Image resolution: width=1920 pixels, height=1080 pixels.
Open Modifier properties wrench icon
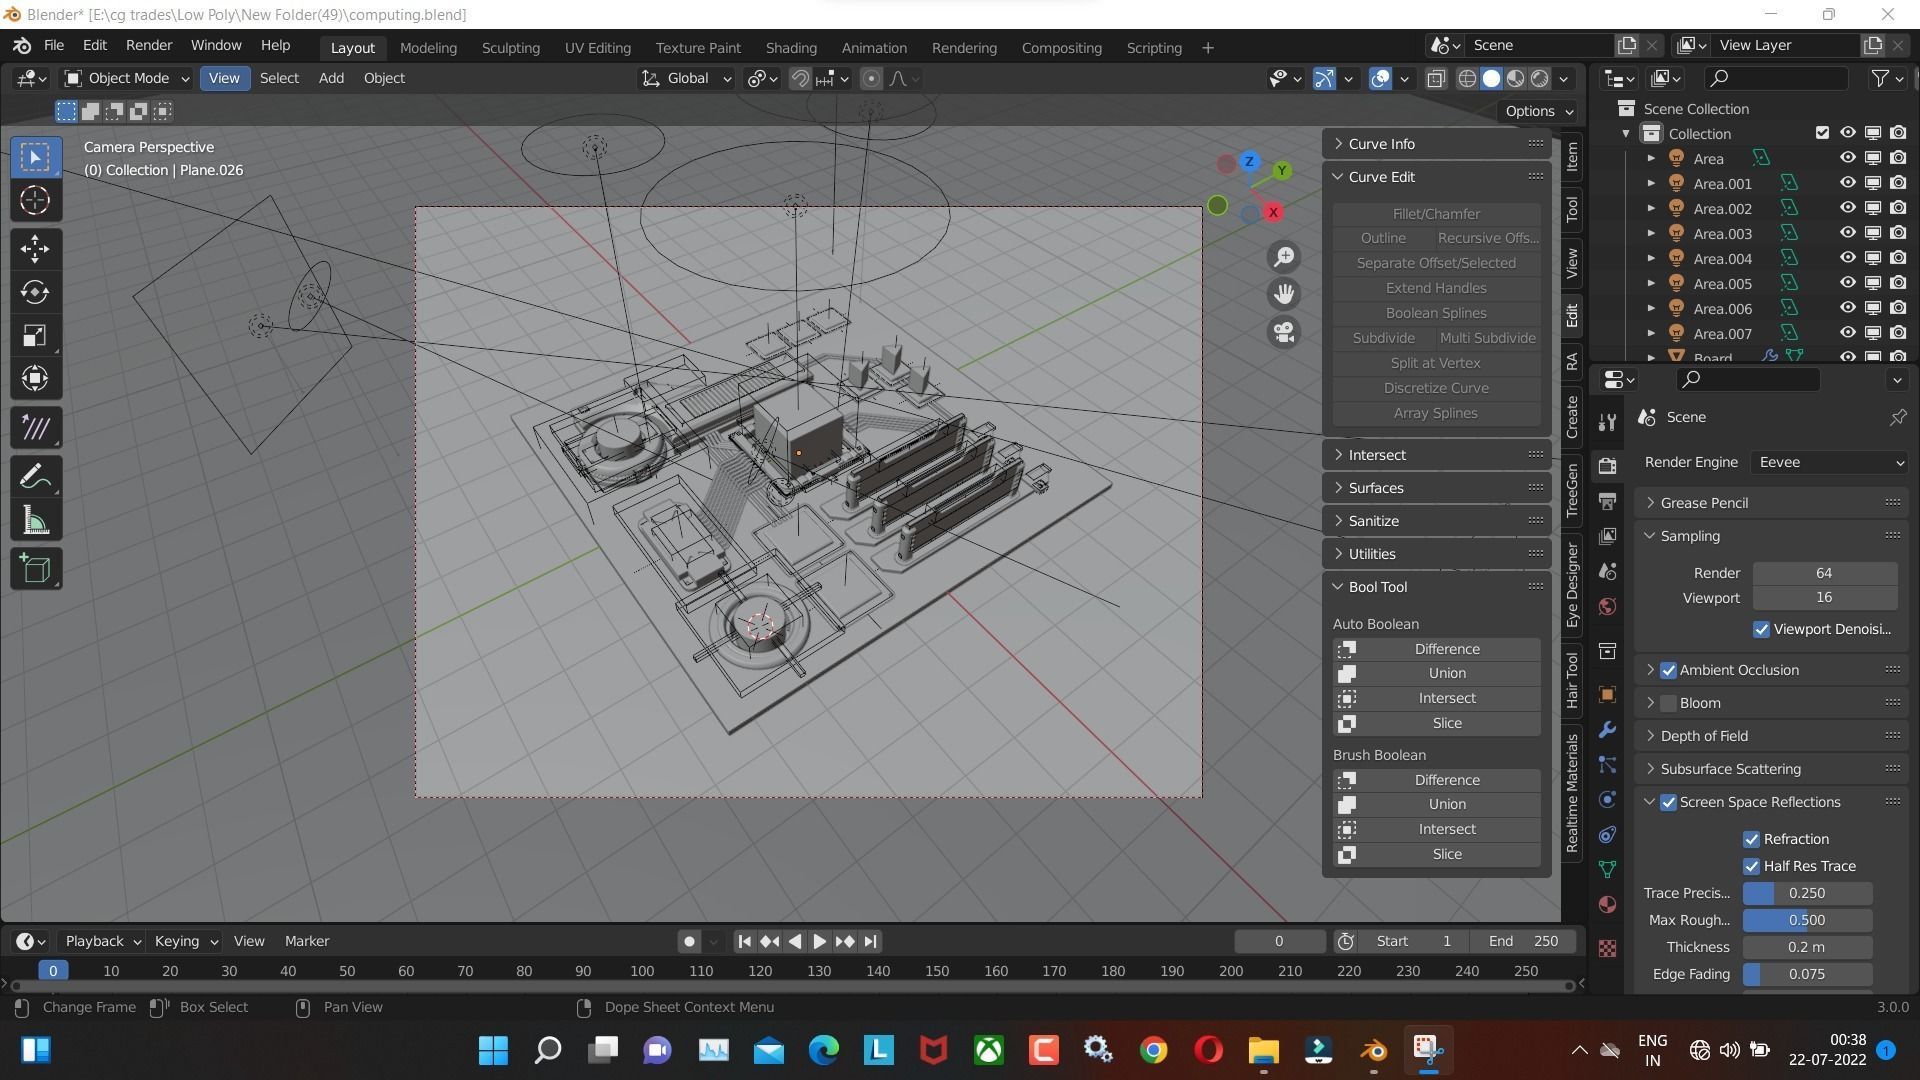tap(1607, 729)
